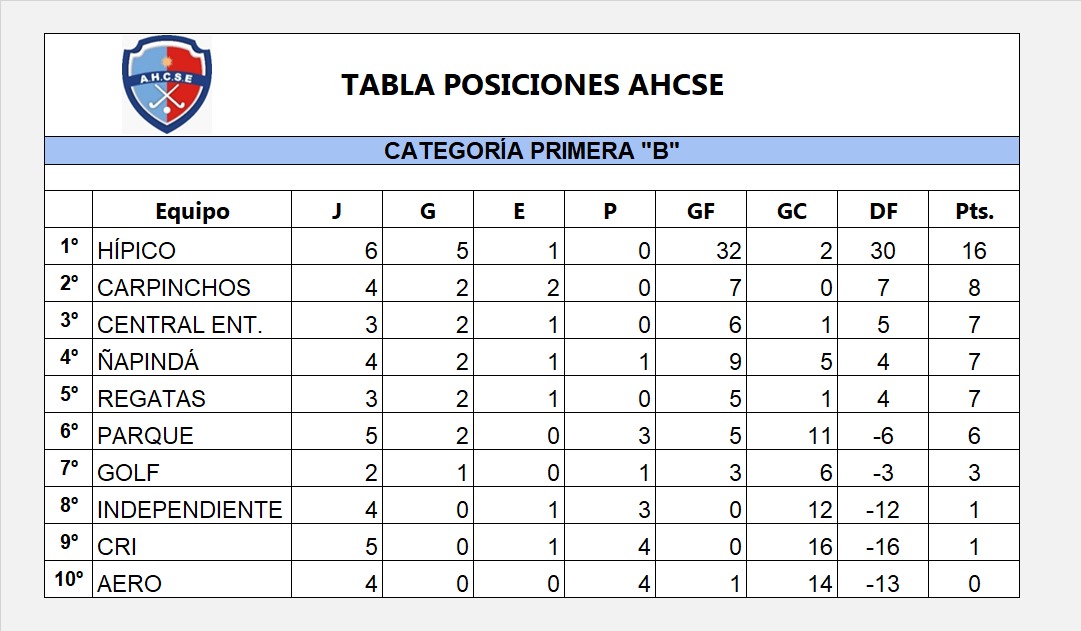Select the CARPINCHOS team cell
Viewport: 1081px width, 631px height.
[174, 287]
